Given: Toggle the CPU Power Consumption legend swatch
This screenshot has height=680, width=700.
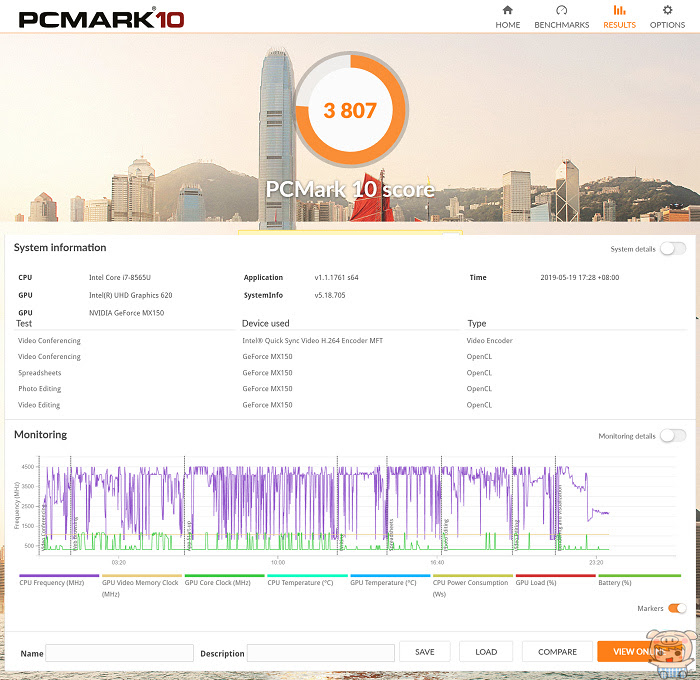Looking at the screenshot, I should [x=473, y=576].
